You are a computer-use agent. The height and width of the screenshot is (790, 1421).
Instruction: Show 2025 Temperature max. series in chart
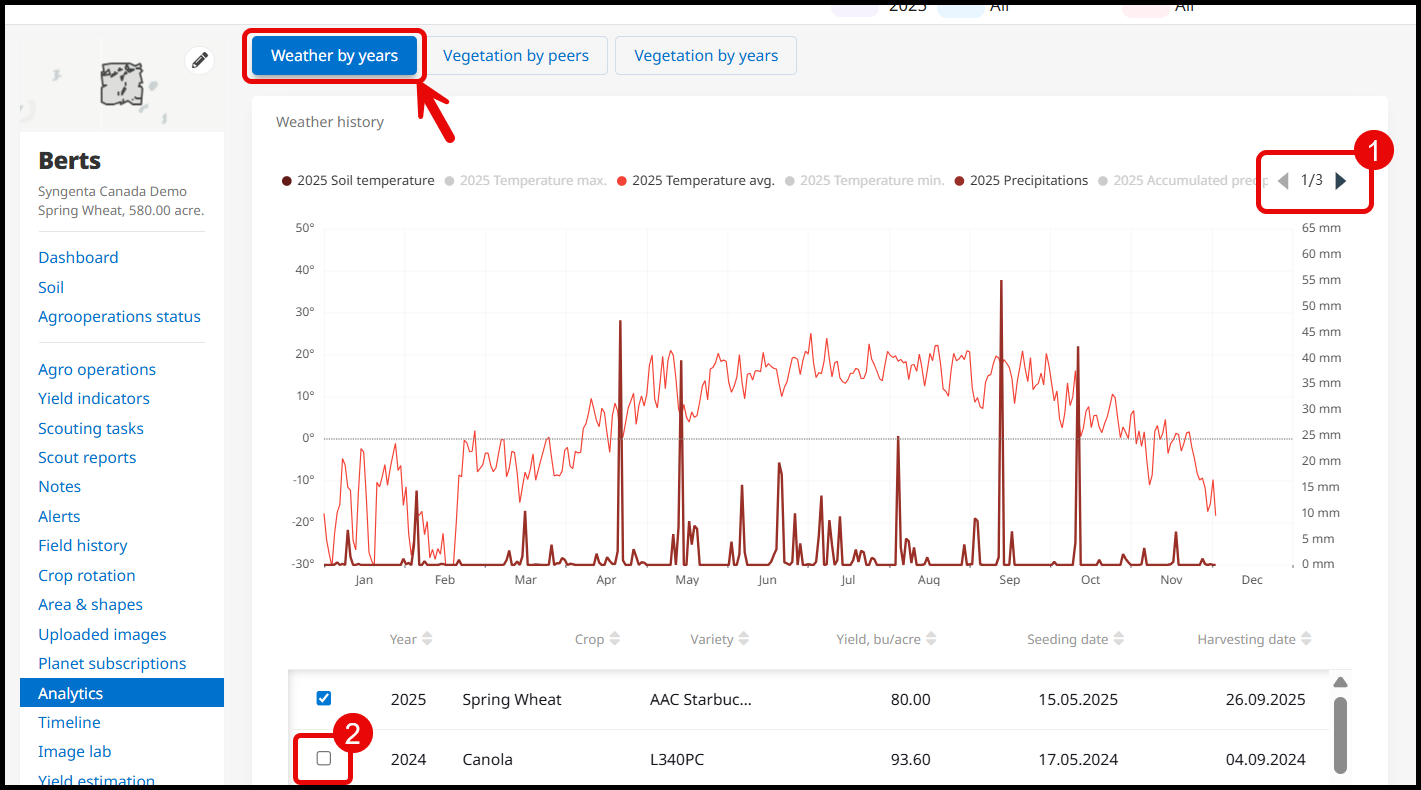526,181
